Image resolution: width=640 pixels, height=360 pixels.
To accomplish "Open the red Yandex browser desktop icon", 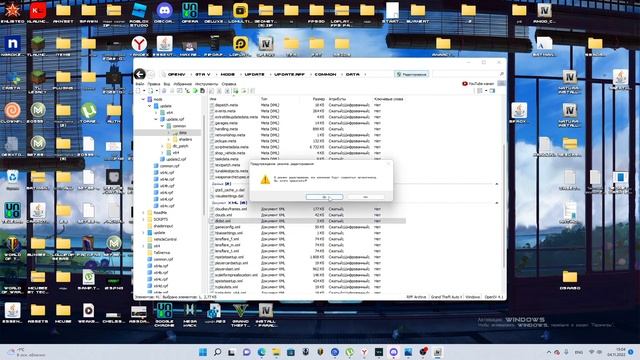I will tap(139, 46).
